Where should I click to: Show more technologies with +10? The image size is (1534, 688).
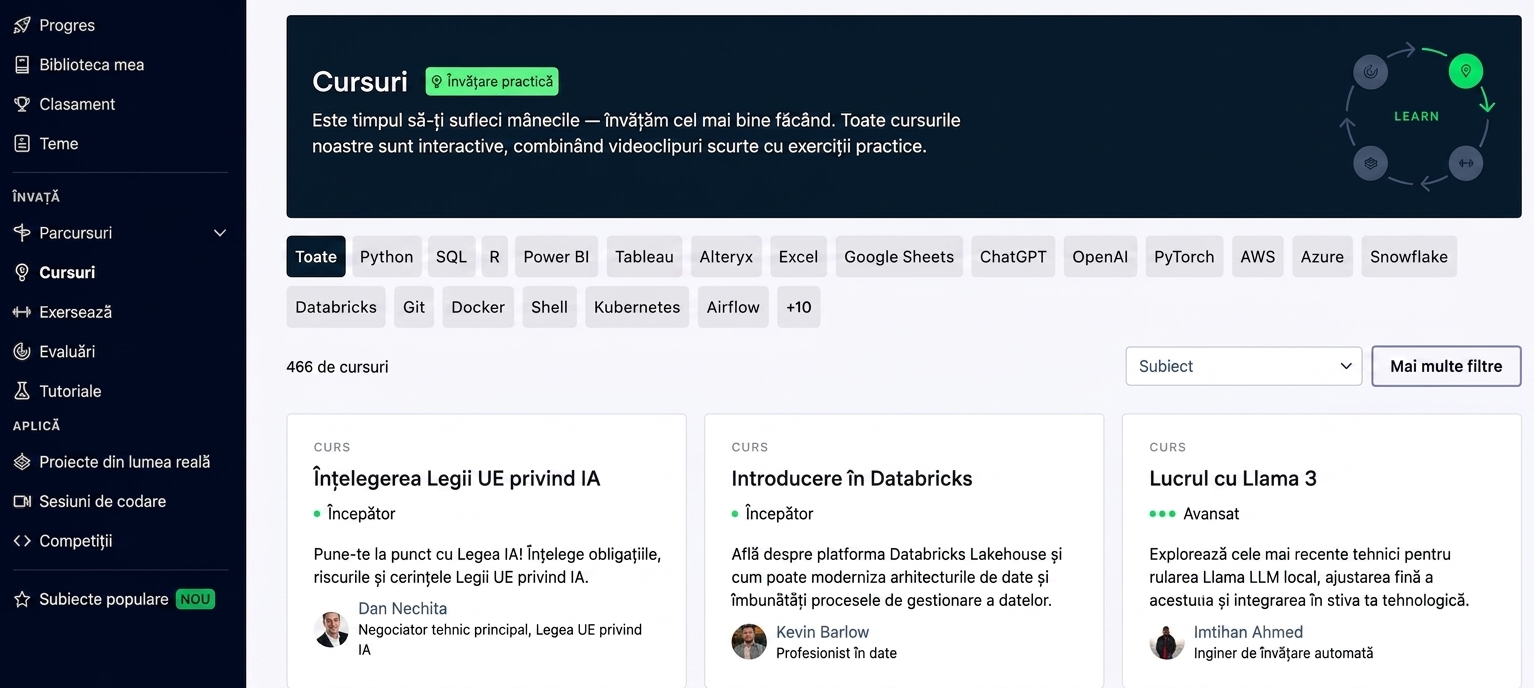[x=799, y=307]
